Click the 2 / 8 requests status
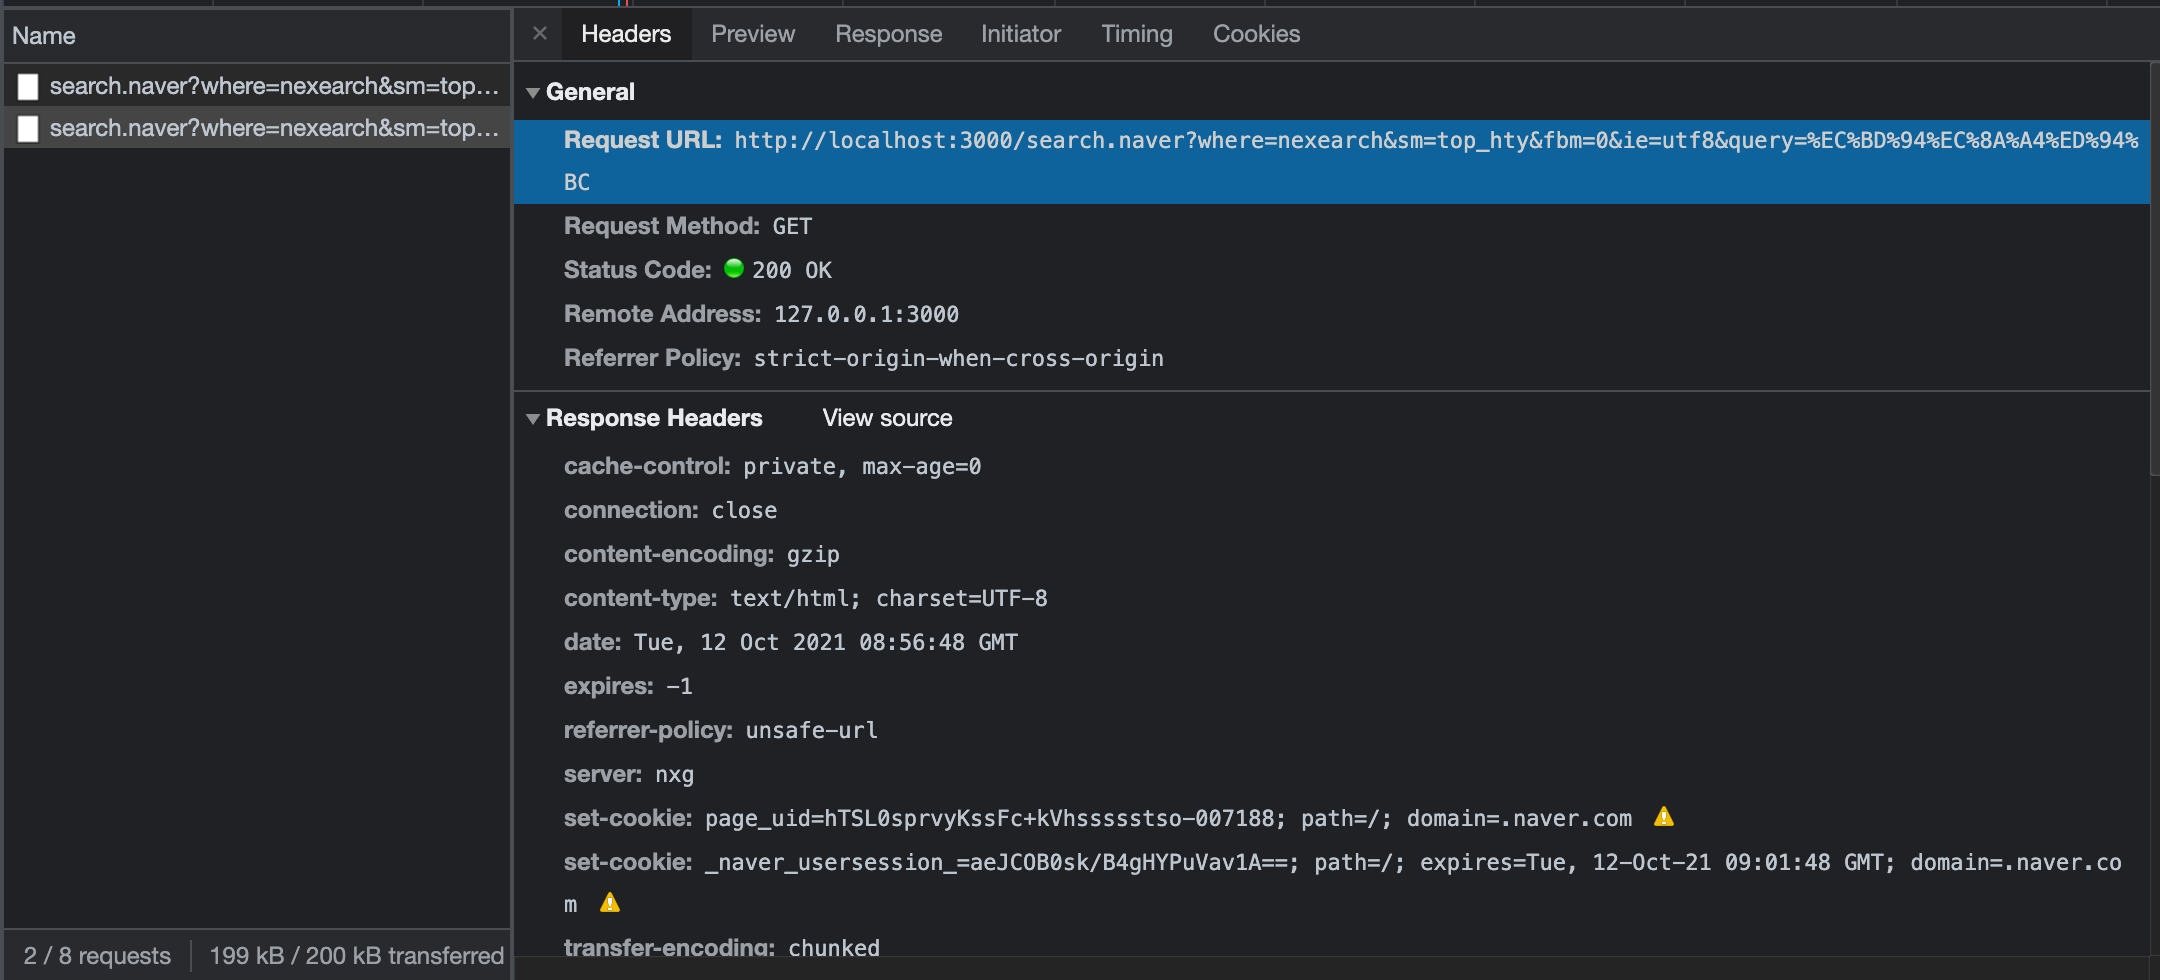Image resolution: width=2160 pixels, height=980 pixels. [x=97, y=956]
